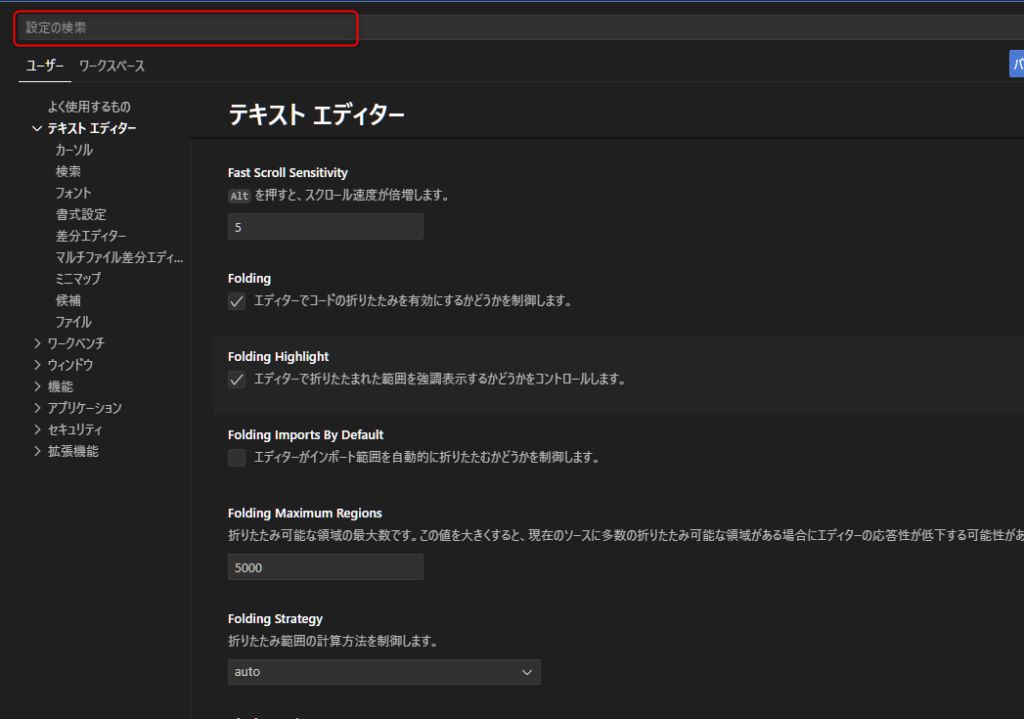The height and width of the screenshot is (719, 1024).
Task: Switch to the ワークスペース tab
Action: [112, 65]
